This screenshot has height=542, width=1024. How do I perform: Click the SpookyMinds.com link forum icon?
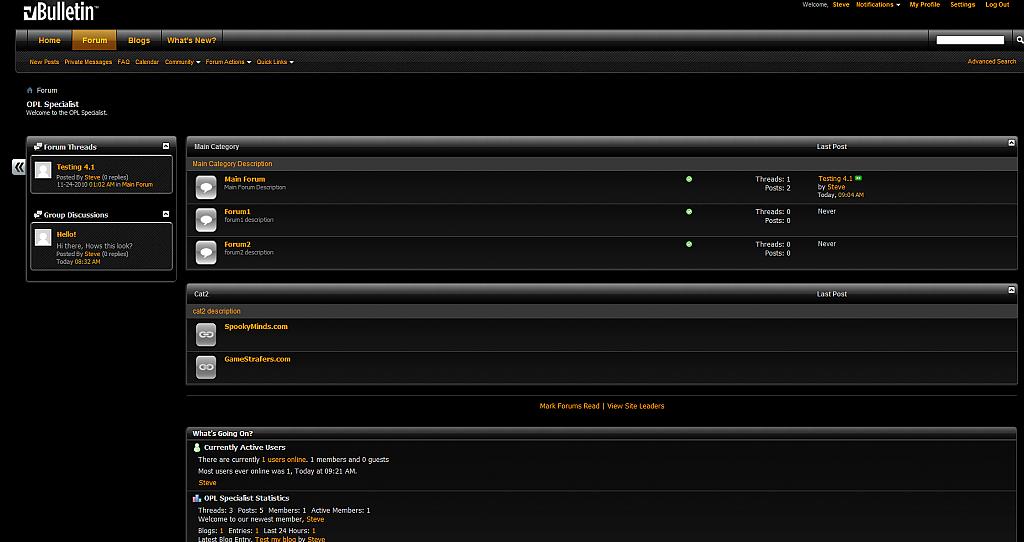tap(206, 335)
